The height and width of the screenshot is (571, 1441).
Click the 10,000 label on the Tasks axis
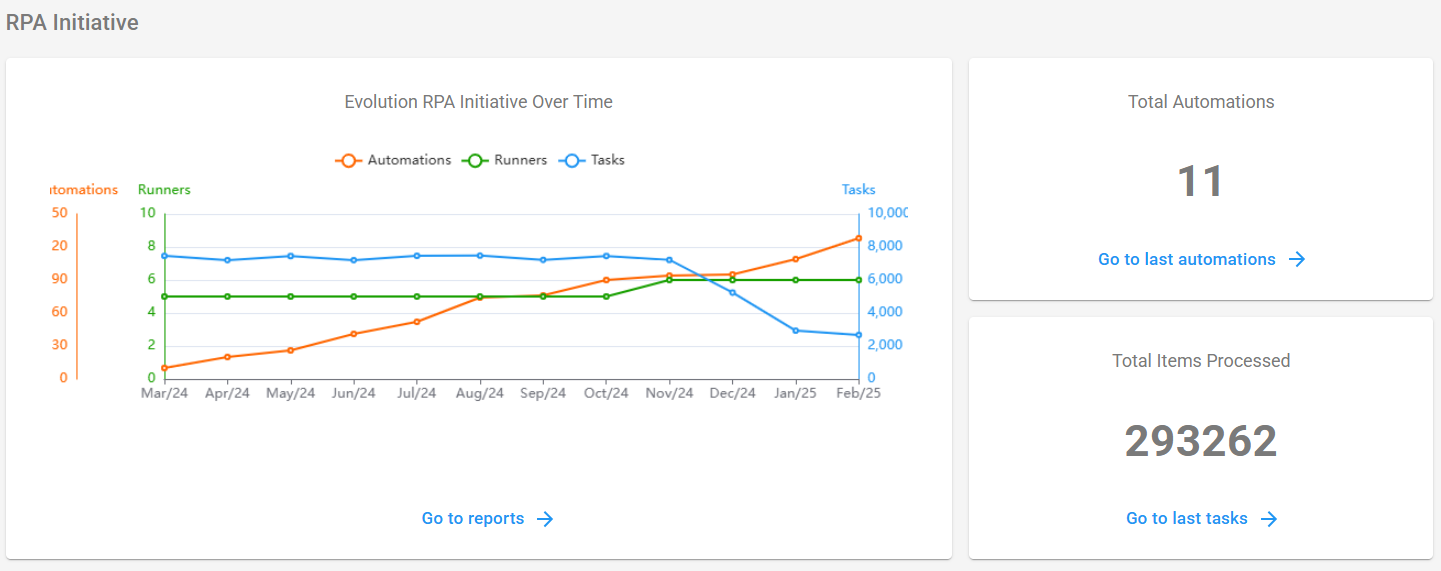(x=887, y=213)
